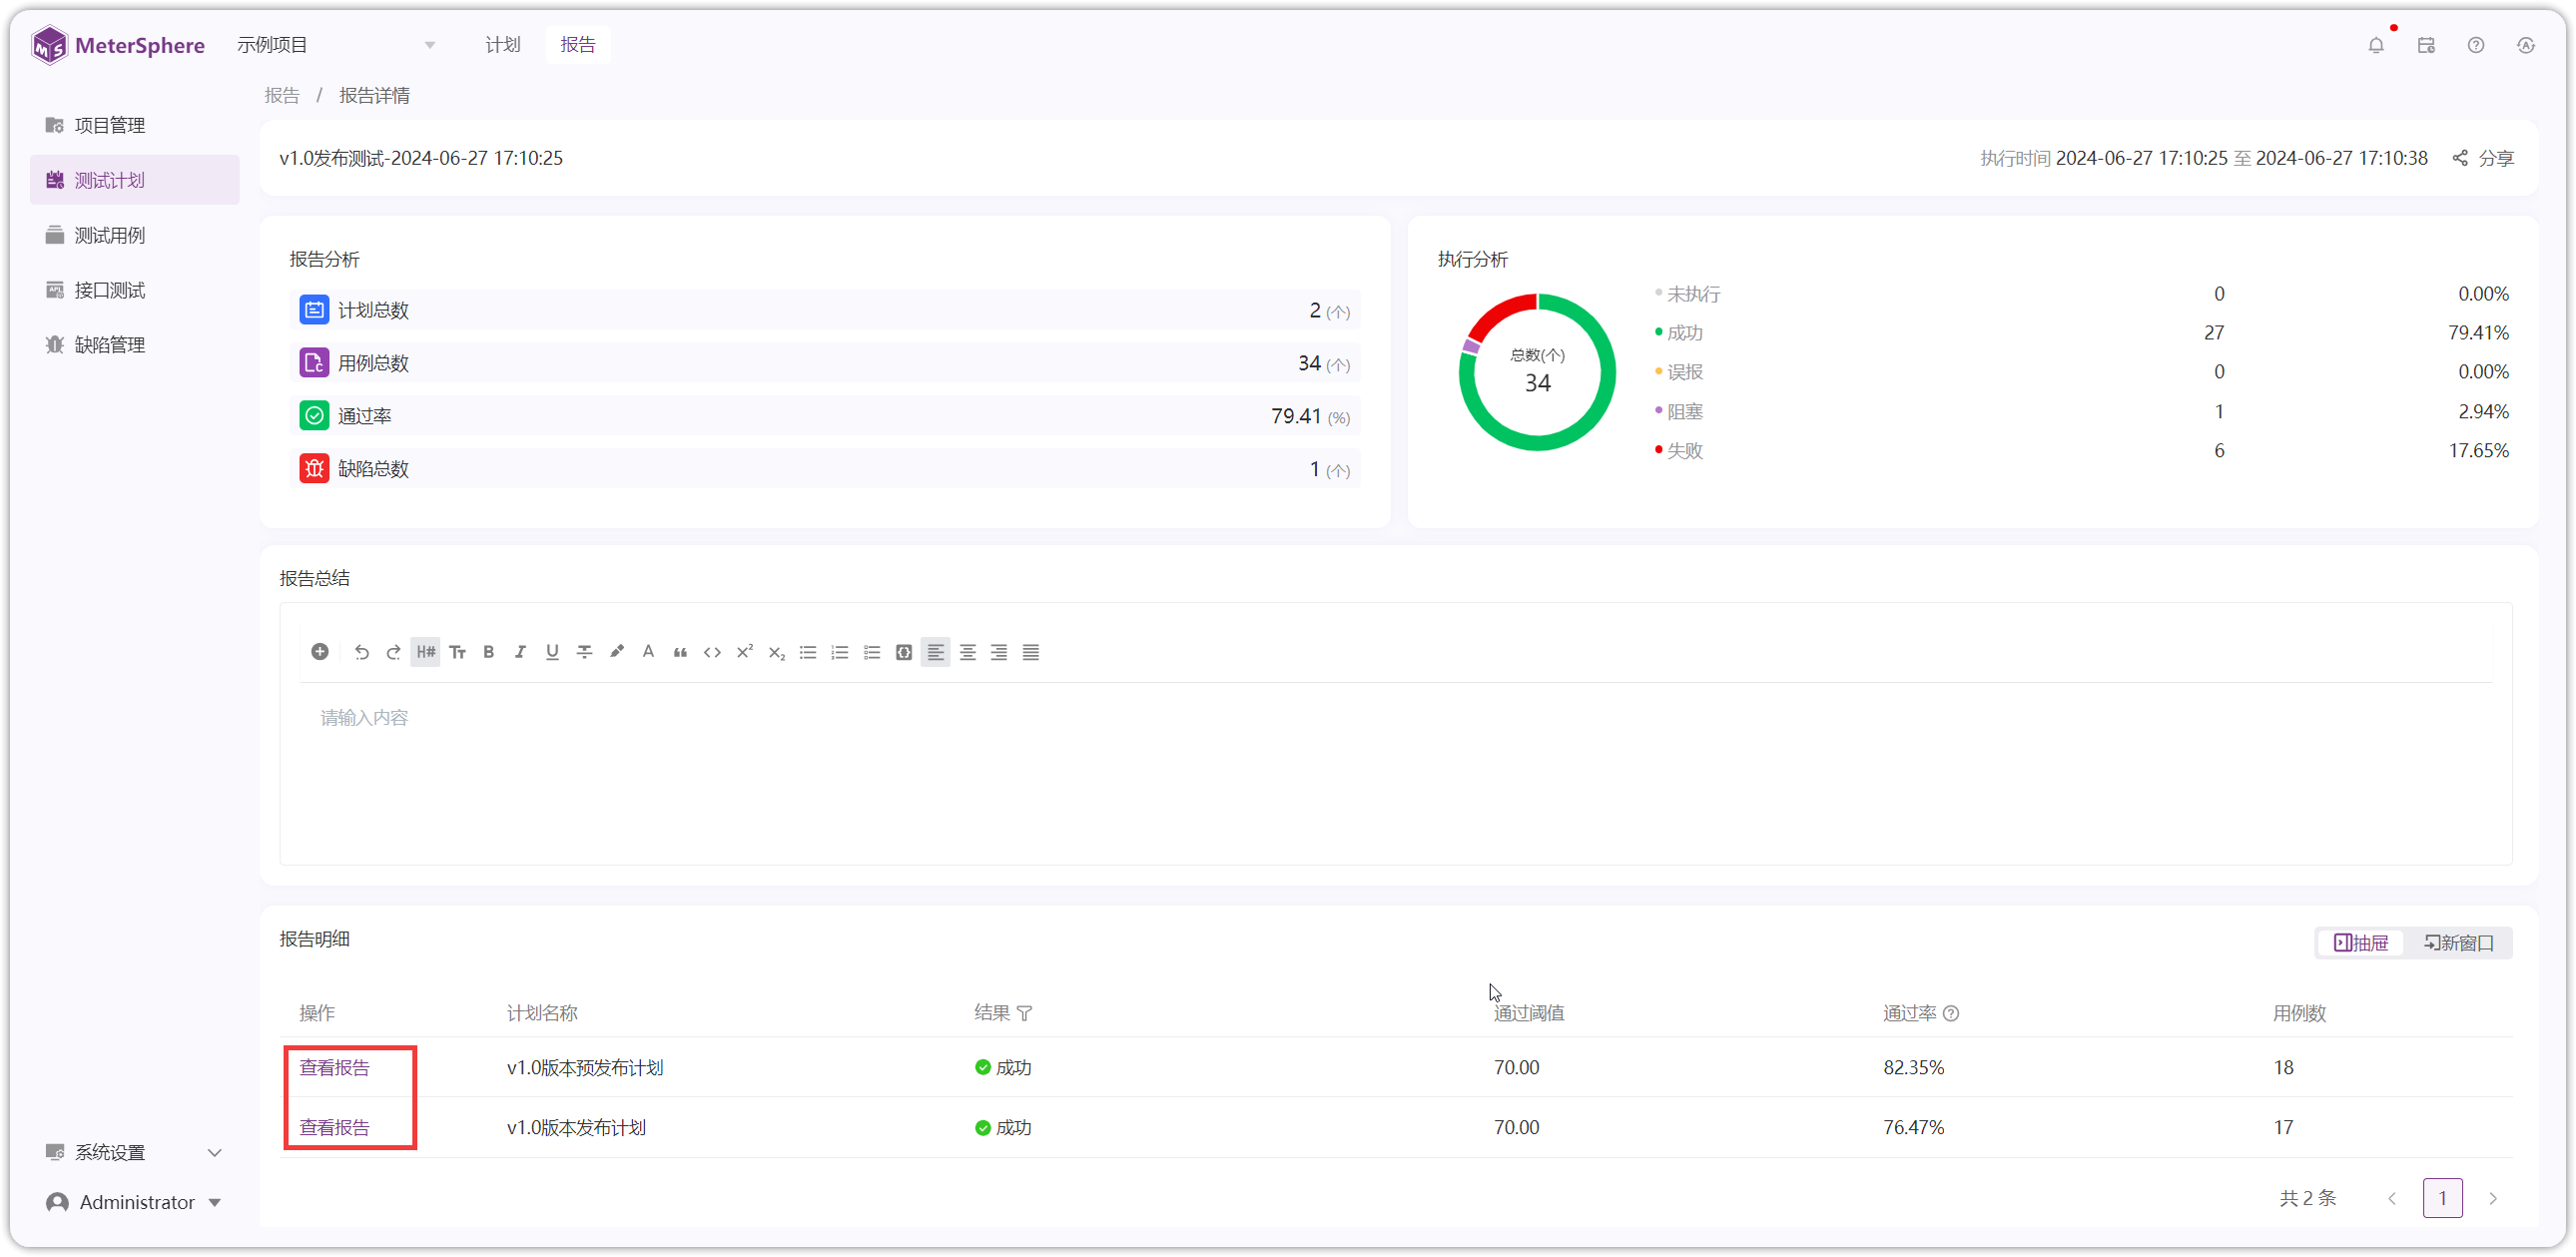Go to 测试用例 in the sidebar
The height and width of the screenshot is (1257, 2576).
[134, 235]
